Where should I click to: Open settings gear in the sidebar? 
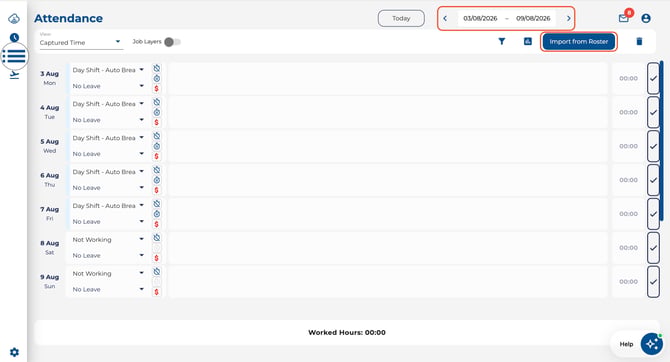coord(14,352)
